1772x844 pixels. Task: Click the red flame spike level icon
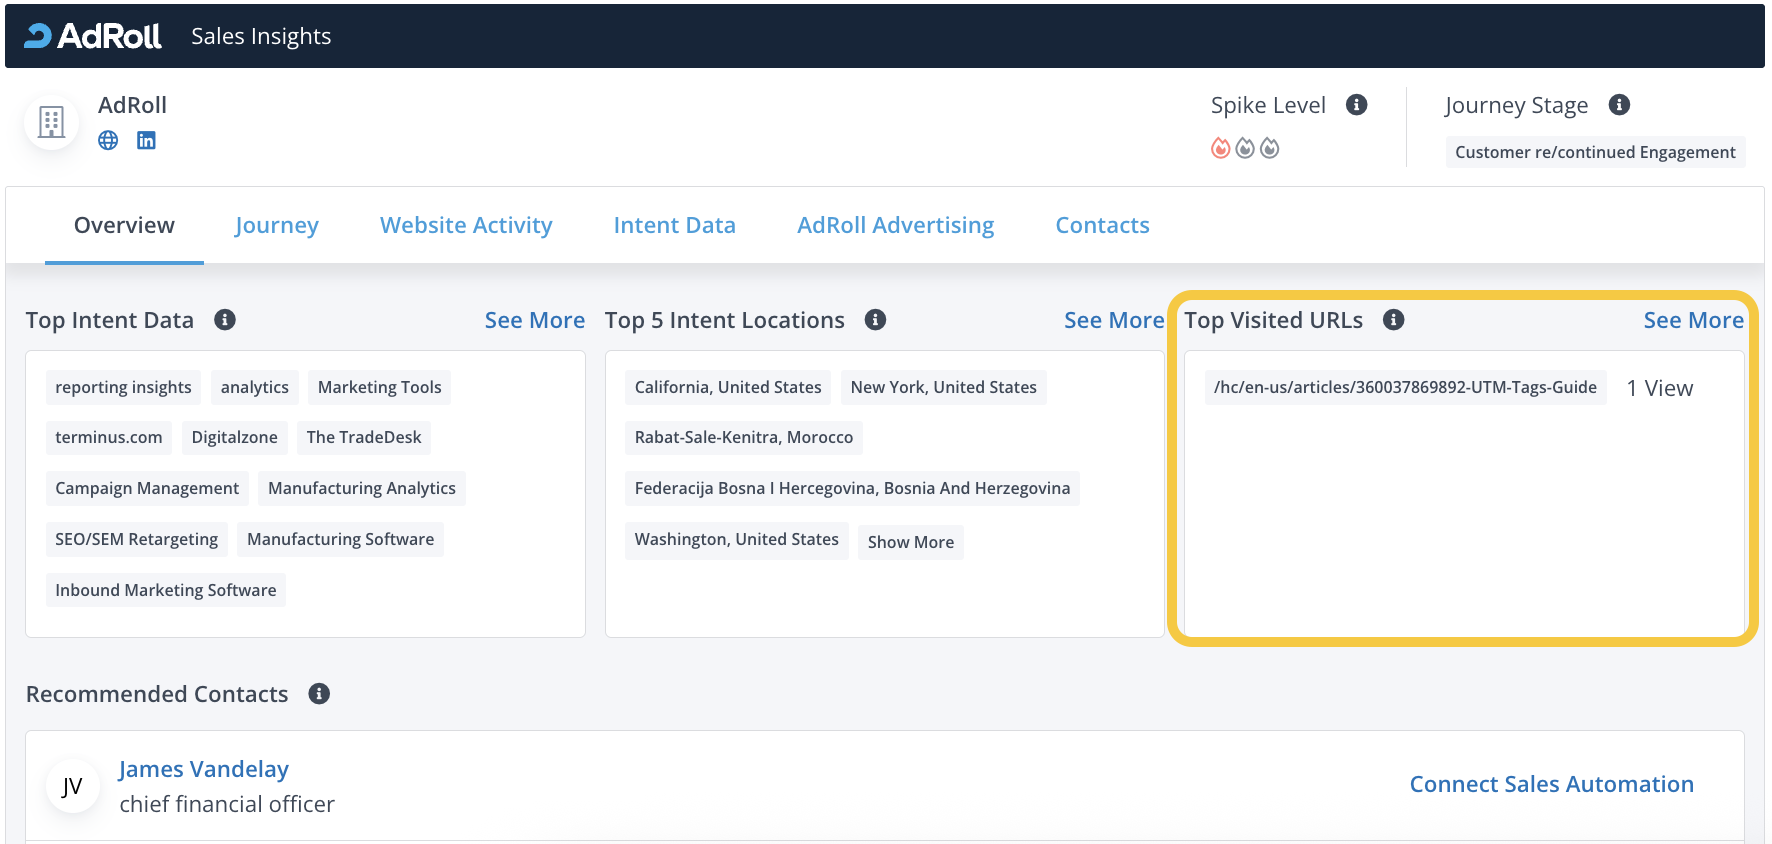click(1220, 149)
